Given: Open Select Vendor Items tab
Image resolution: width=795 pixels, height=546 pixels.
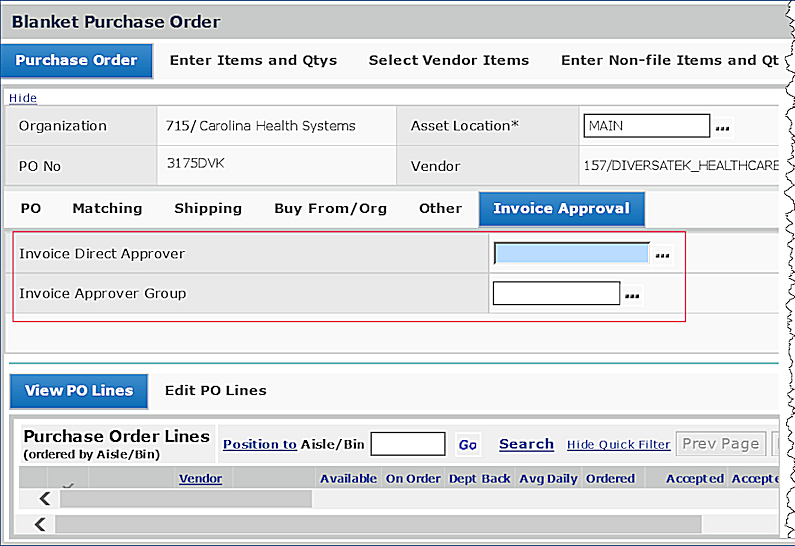Looking at the screenshot, I should (x=449, y=60).
